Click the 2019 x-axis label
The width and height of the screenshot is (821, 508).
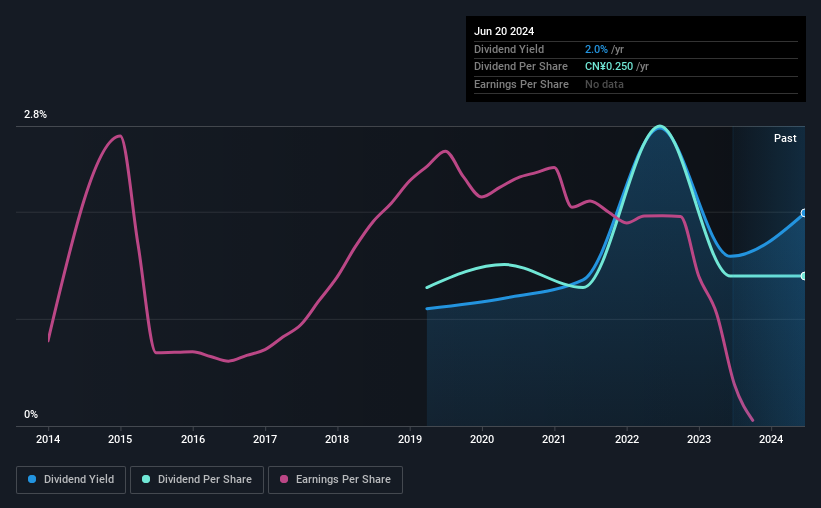(410, 439)
